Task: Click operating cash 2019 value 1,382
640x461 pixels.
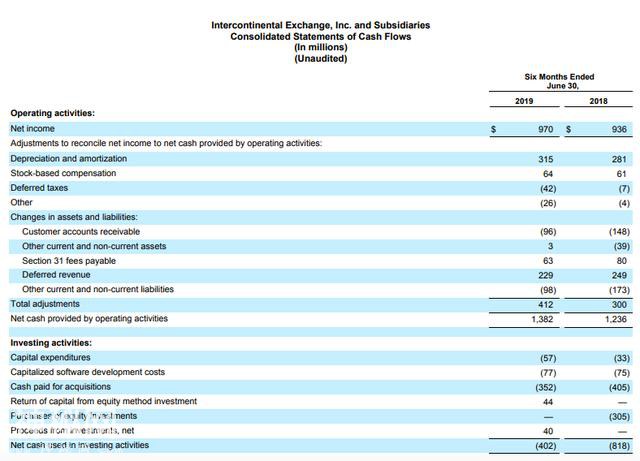Action: (x=542, y=319)
